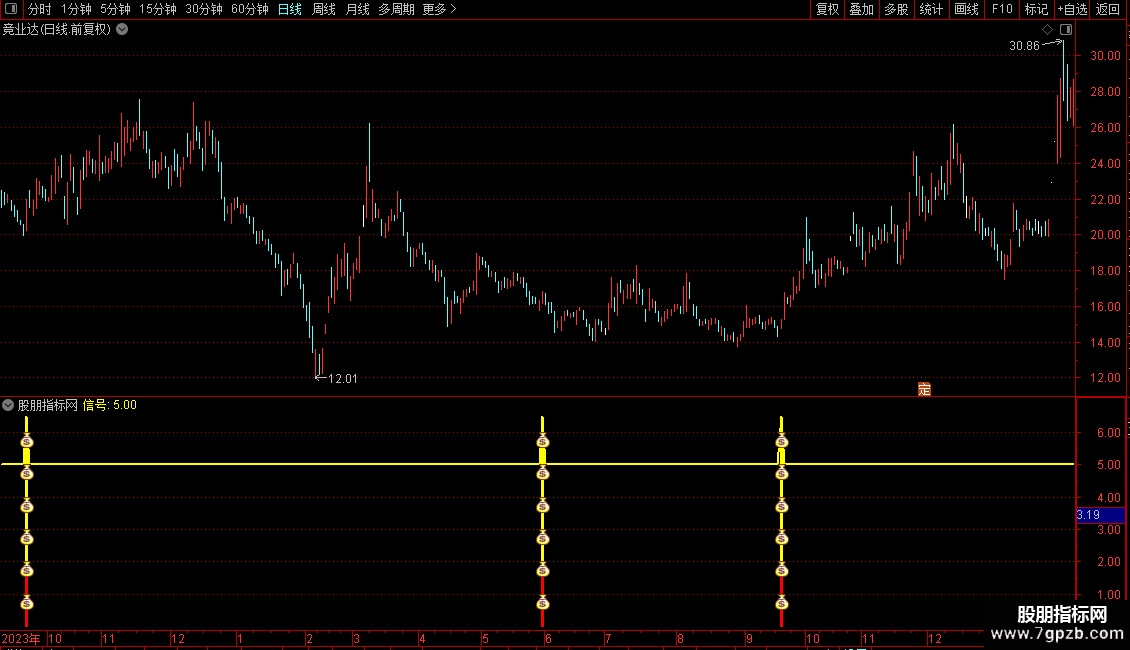
Task: Click 返回 to go back
Action: [x=1108, y=9]
